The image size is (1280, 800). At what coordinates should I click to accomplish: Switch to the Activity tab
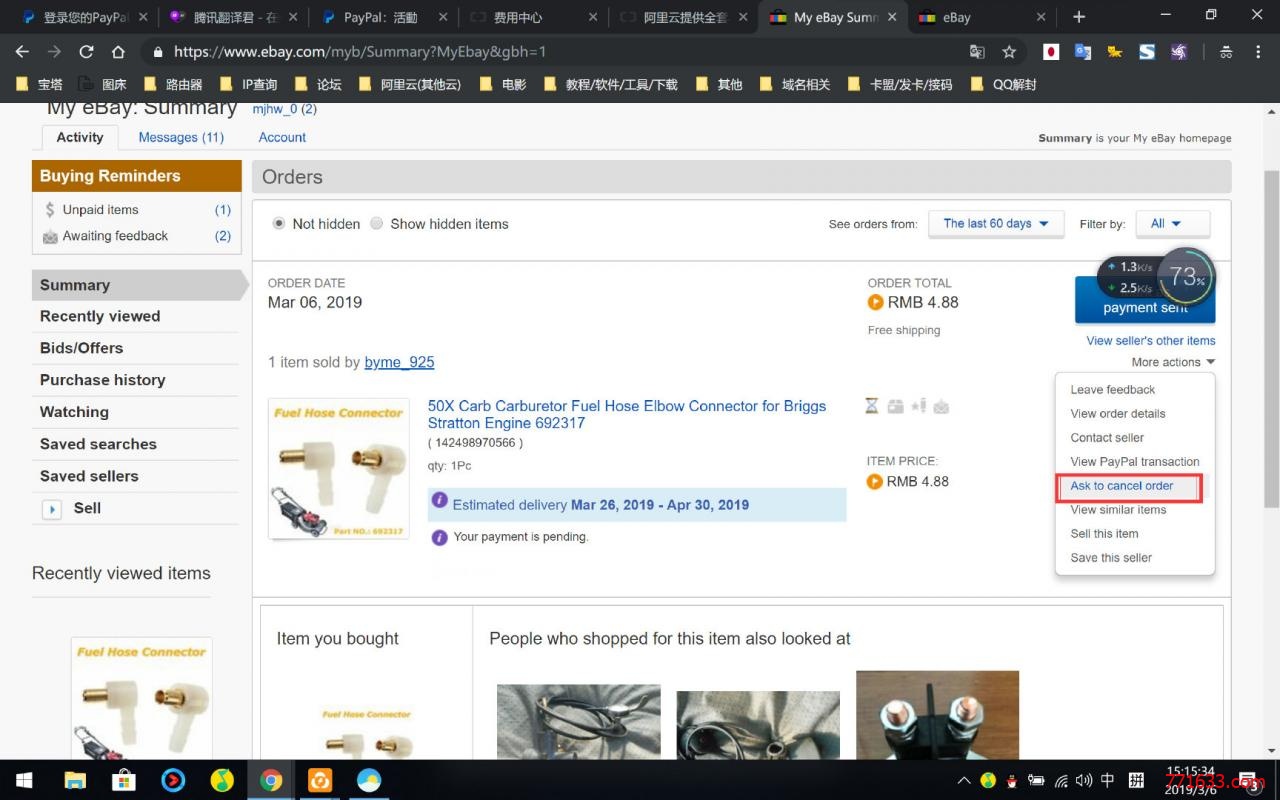coord(80,138)
